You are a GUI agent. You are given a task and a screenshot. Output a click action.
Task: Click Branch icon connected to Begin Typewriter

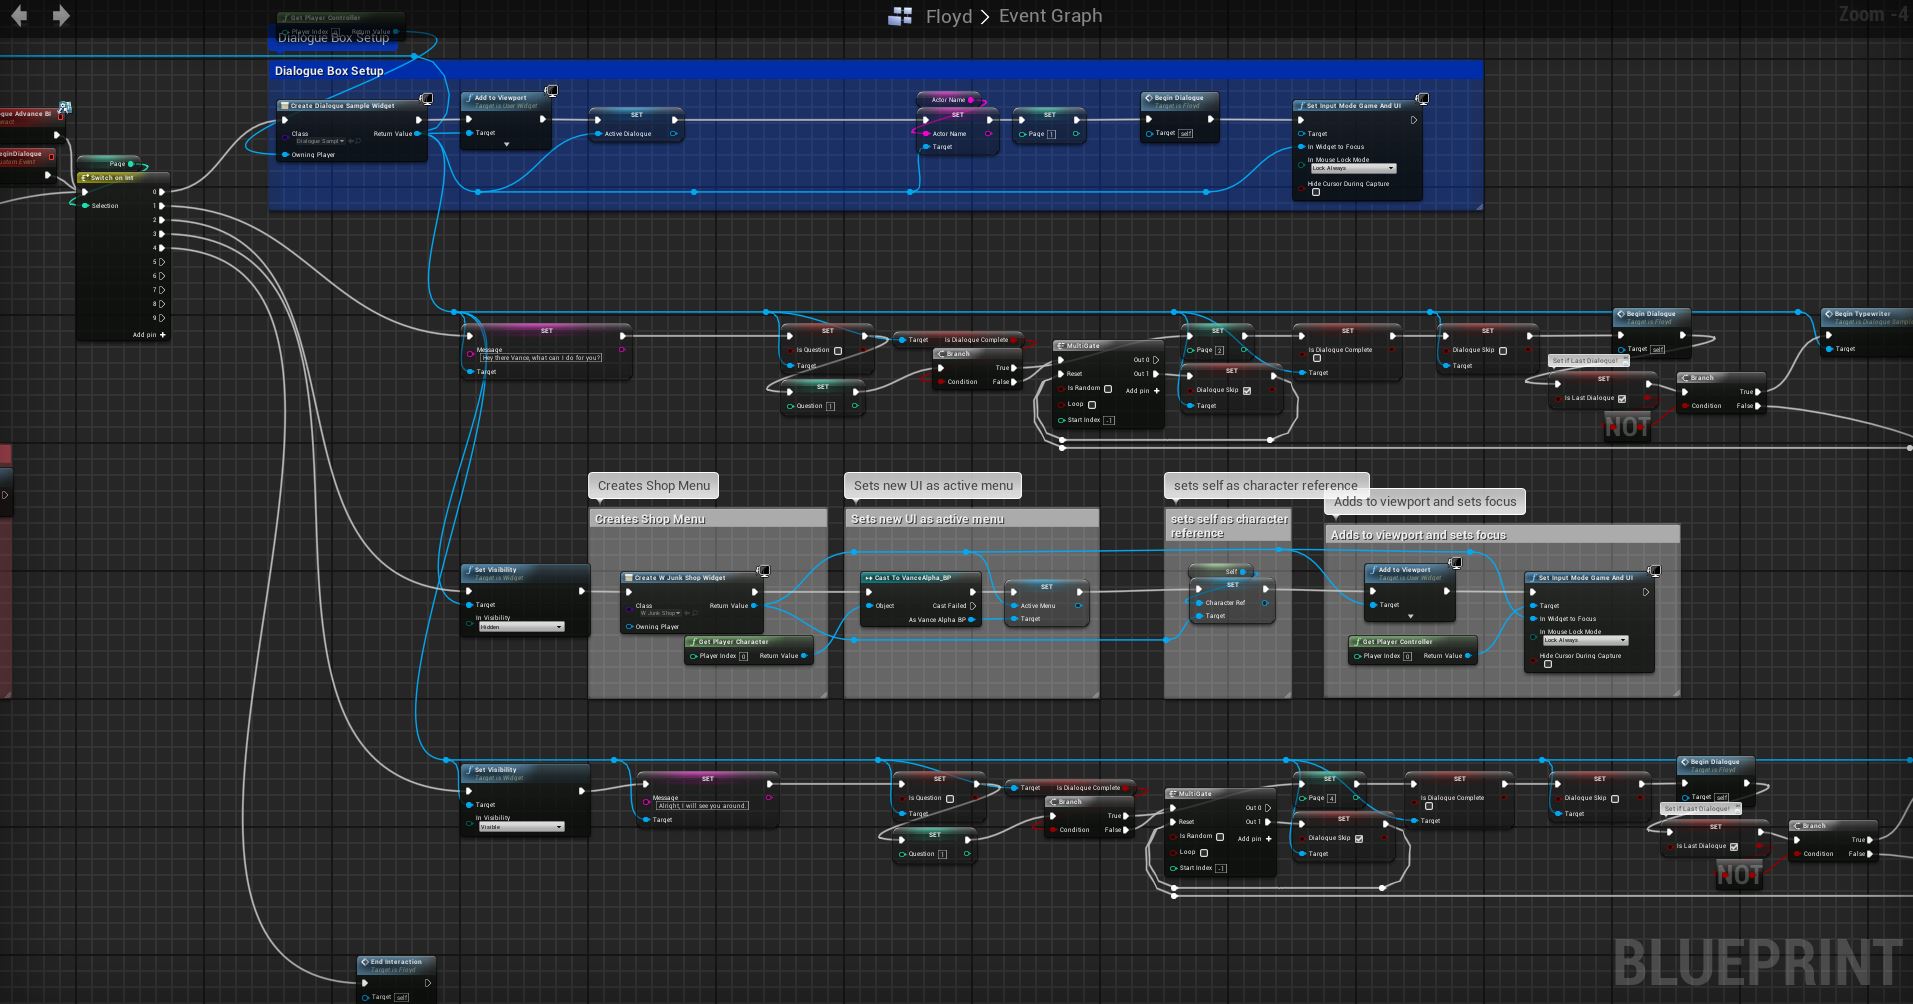[1685, 378]
